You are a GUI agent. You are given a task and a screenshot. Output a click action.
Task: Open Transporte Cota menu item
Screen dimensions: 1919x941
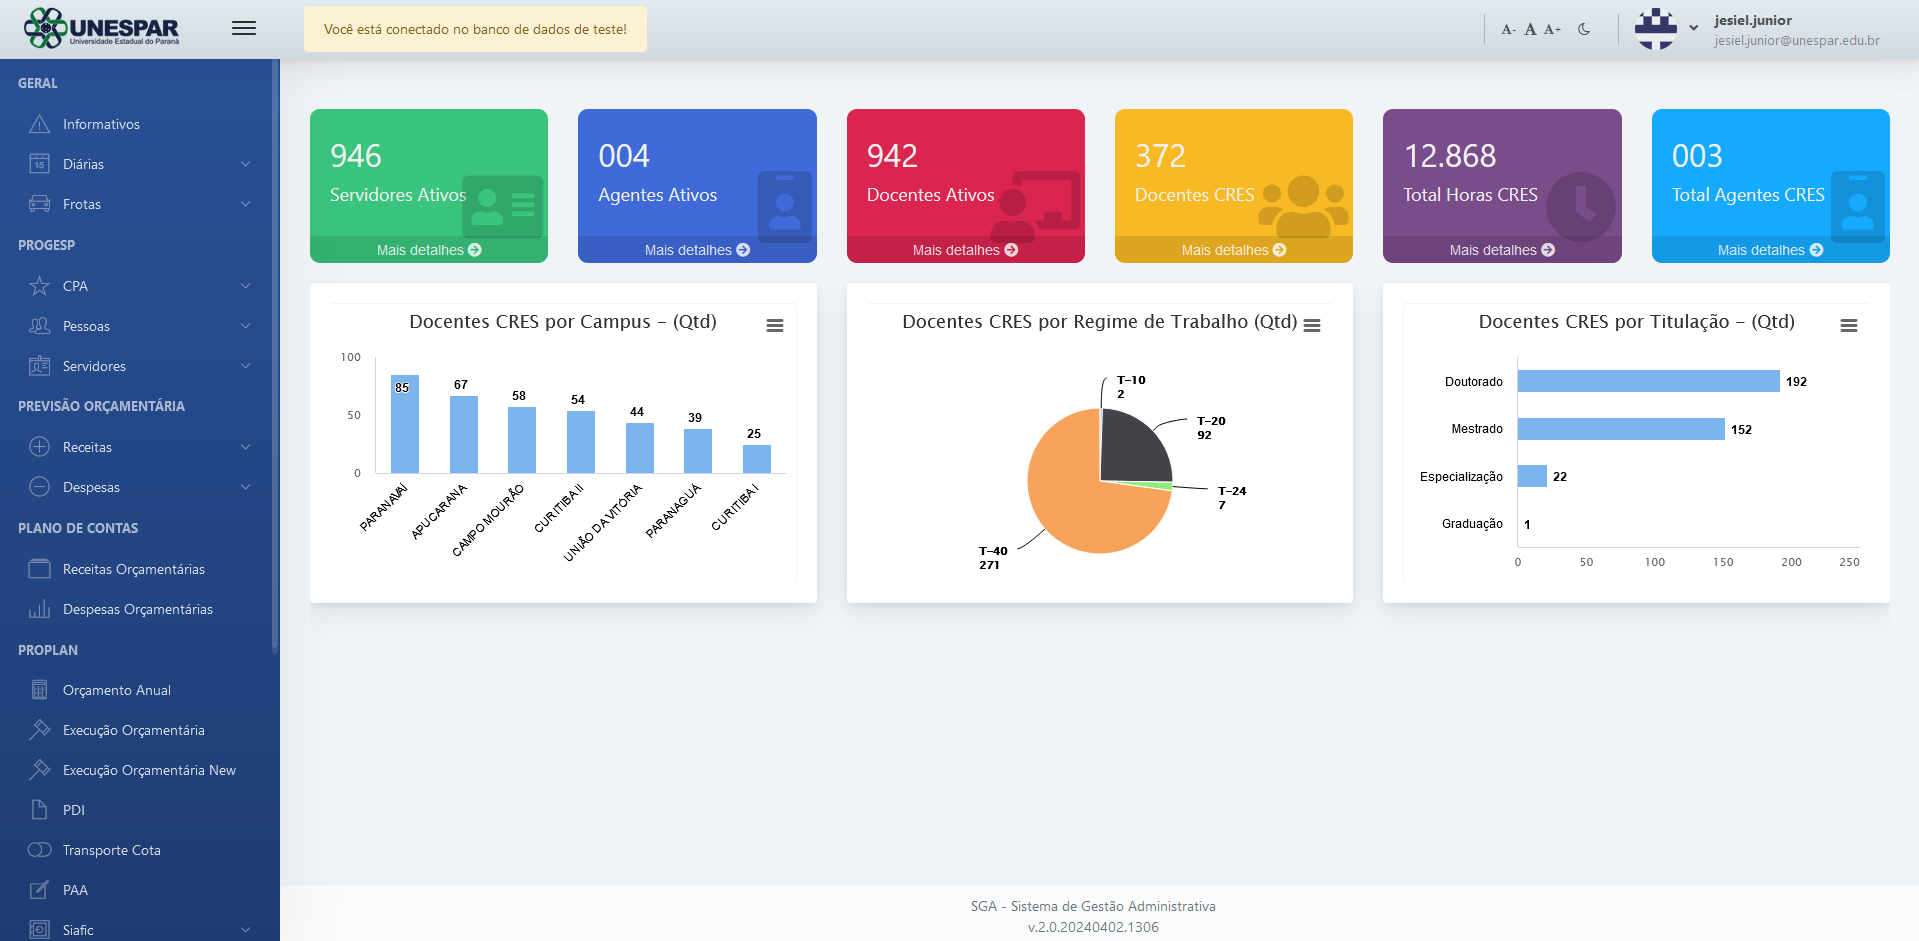[x=112, y=850]
